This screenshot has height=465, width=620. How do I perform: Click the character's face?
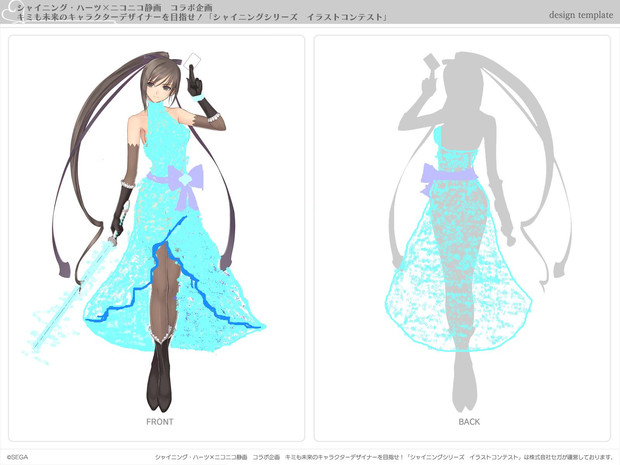[160, 88]
